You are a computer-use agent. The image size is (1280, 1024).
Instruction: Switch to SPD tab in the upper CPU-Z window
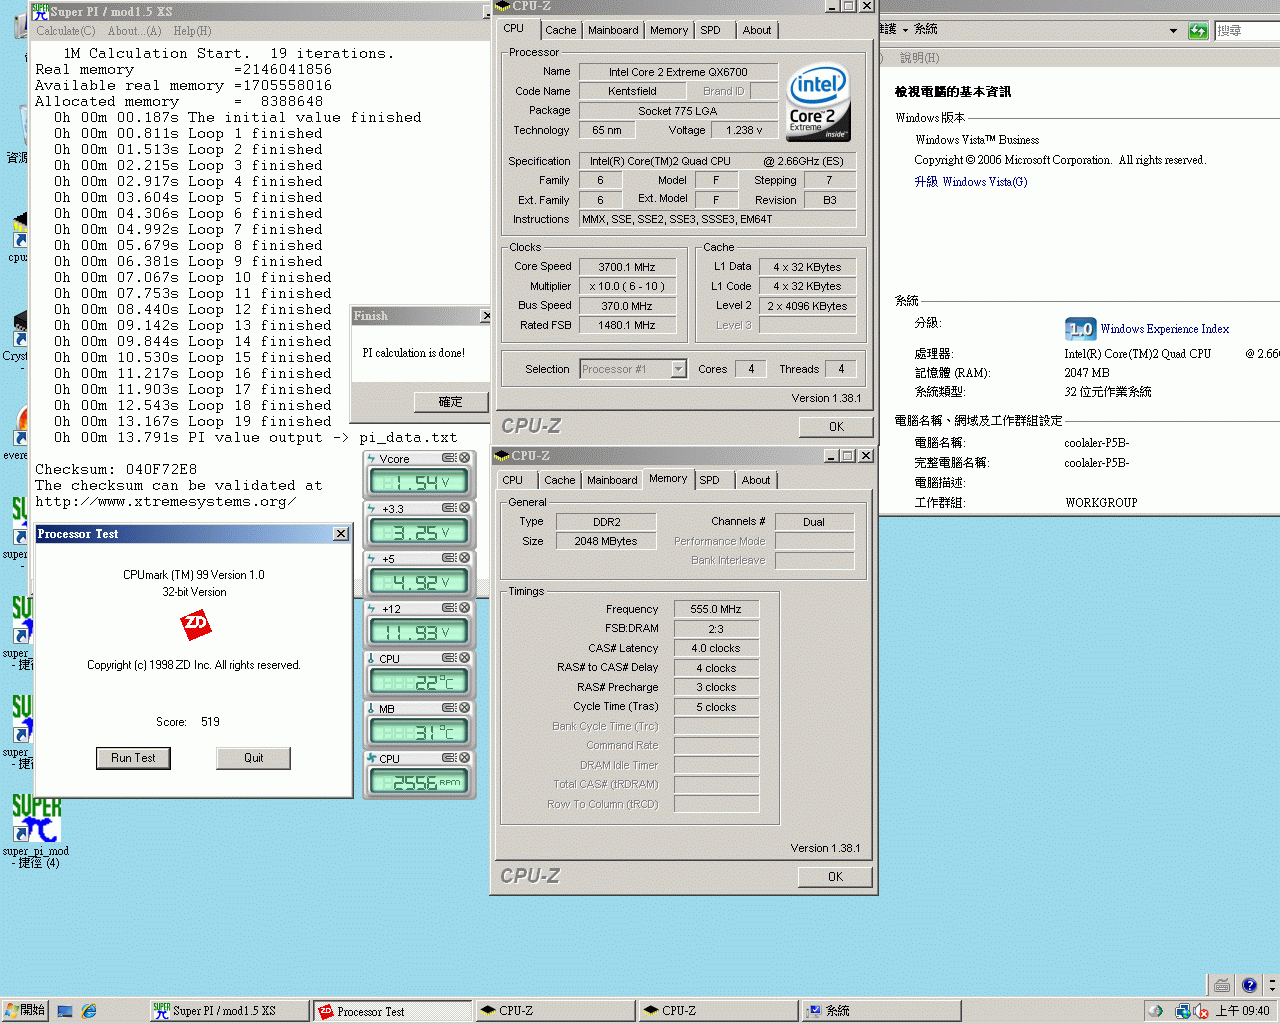coord(710,30)
